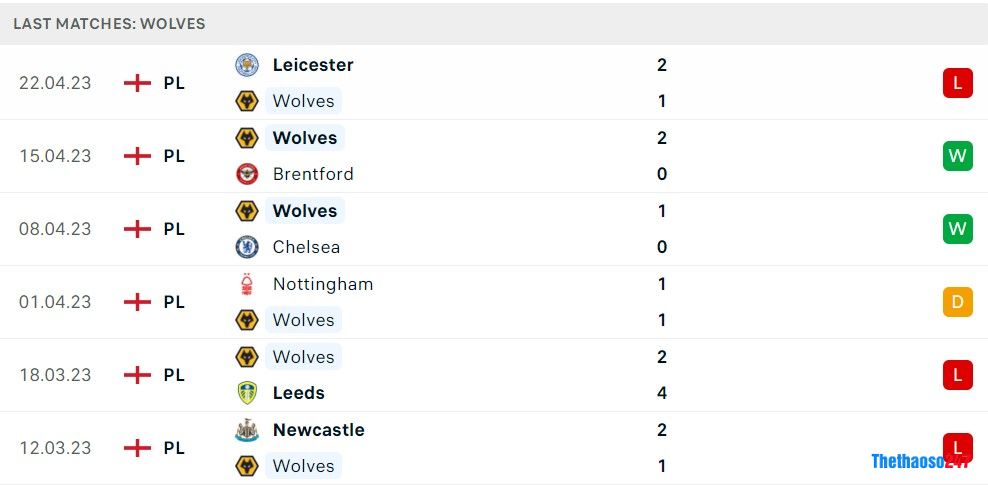
Task: Click the Chelsea club crest icon
Action: (246, 247)
